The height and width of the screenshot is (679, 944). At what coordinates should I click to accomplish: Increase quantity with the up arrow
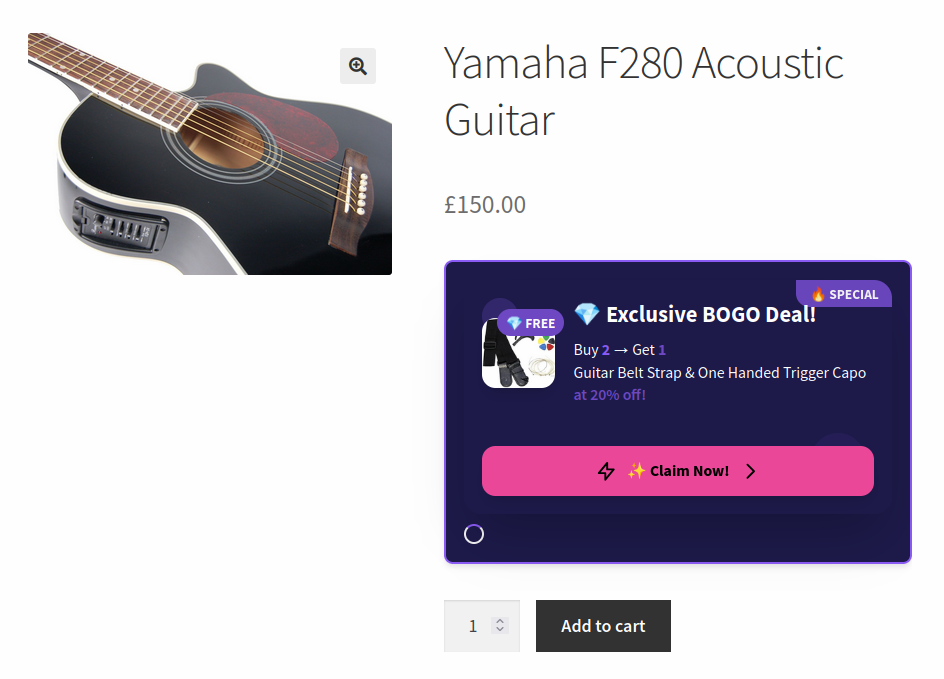[501, 621]
